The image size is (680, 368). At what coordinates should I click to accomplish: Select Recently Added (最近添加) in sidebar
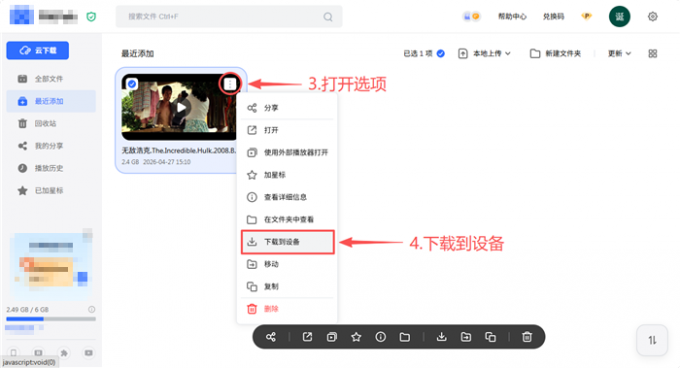(x=51, y=101)
